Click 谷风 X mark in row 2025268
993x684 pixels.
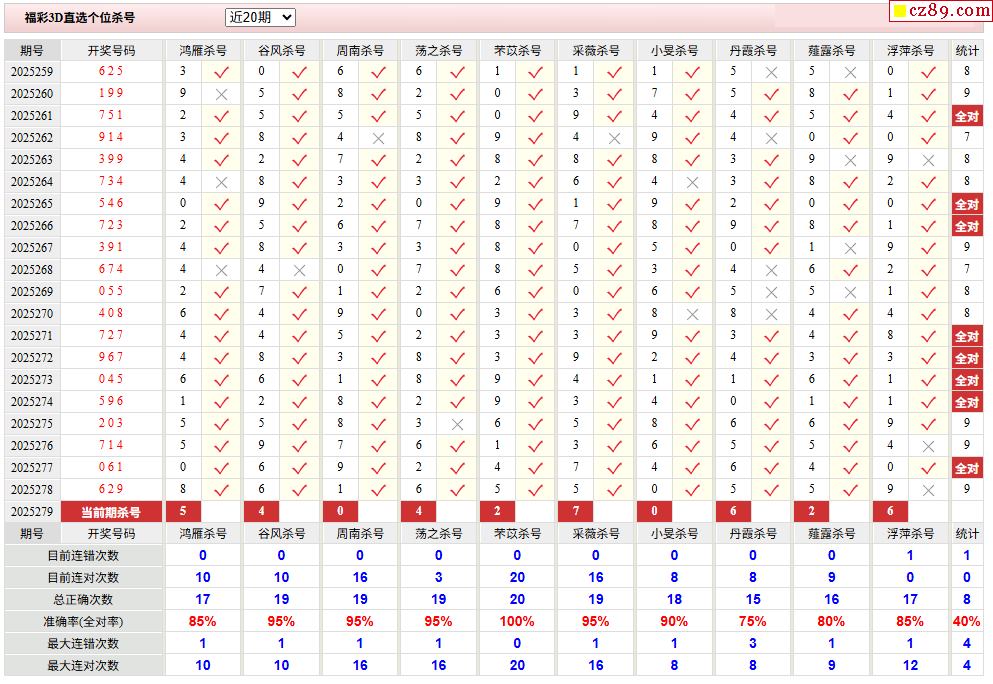pos(300,270)
